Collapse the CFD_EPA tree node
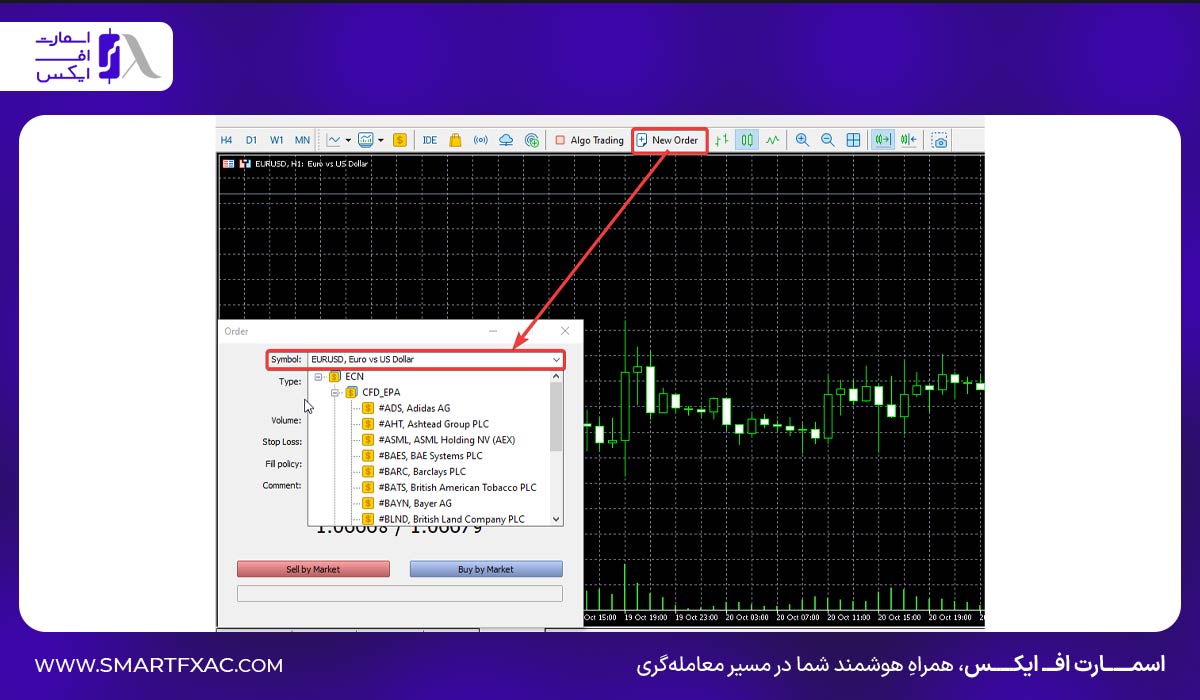 (x=335, y=393)
